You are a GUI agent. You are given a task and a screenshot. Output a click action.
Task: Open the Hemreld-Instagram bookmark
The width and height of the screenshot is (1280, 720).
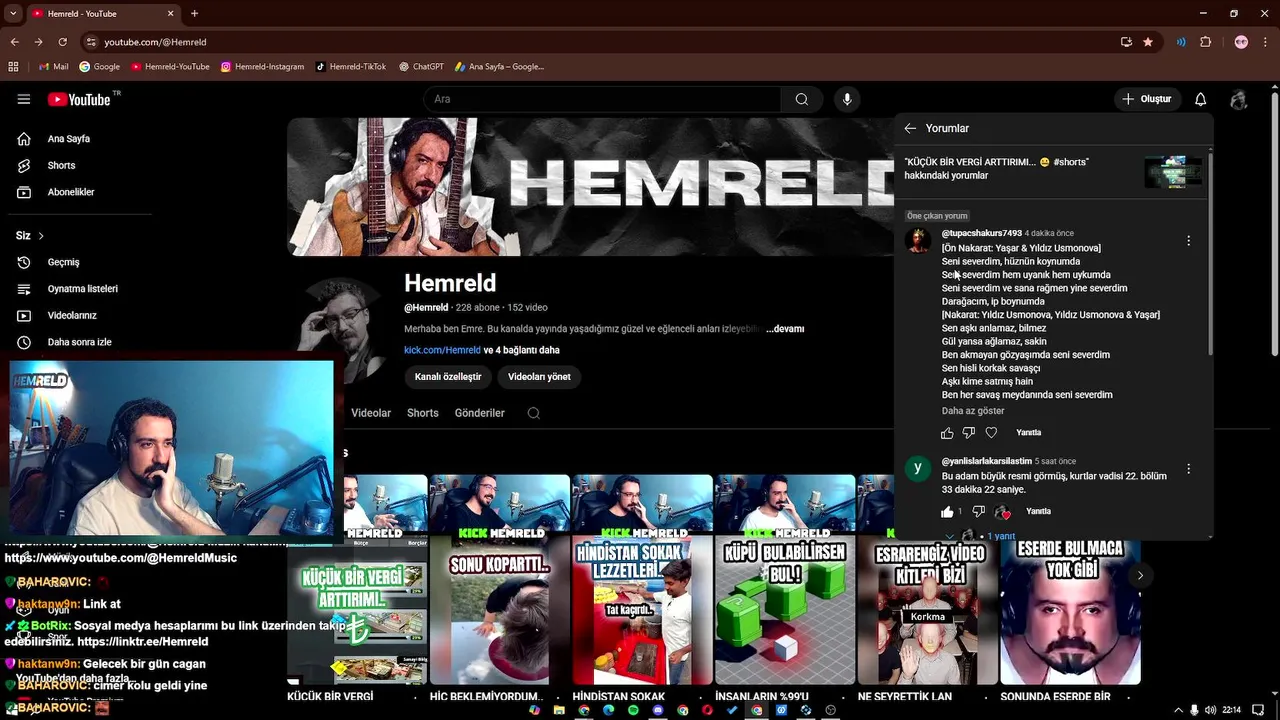coord(263,67)
